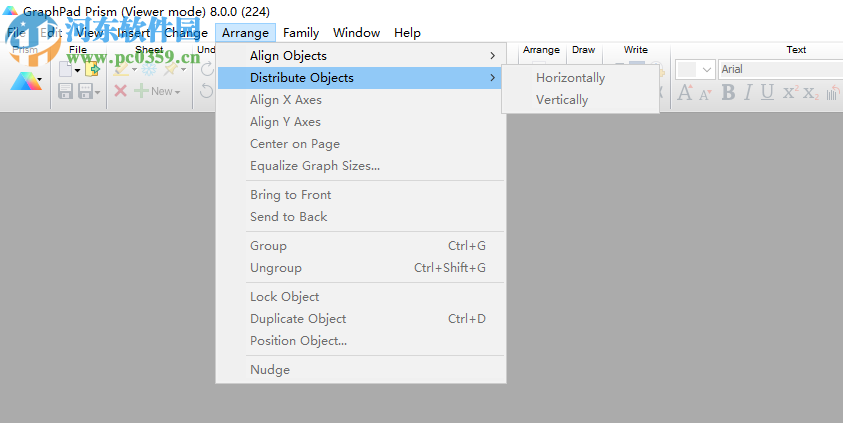Click the Bold text icon
This screenshot has width=843, height=423.
pos(728,93)
